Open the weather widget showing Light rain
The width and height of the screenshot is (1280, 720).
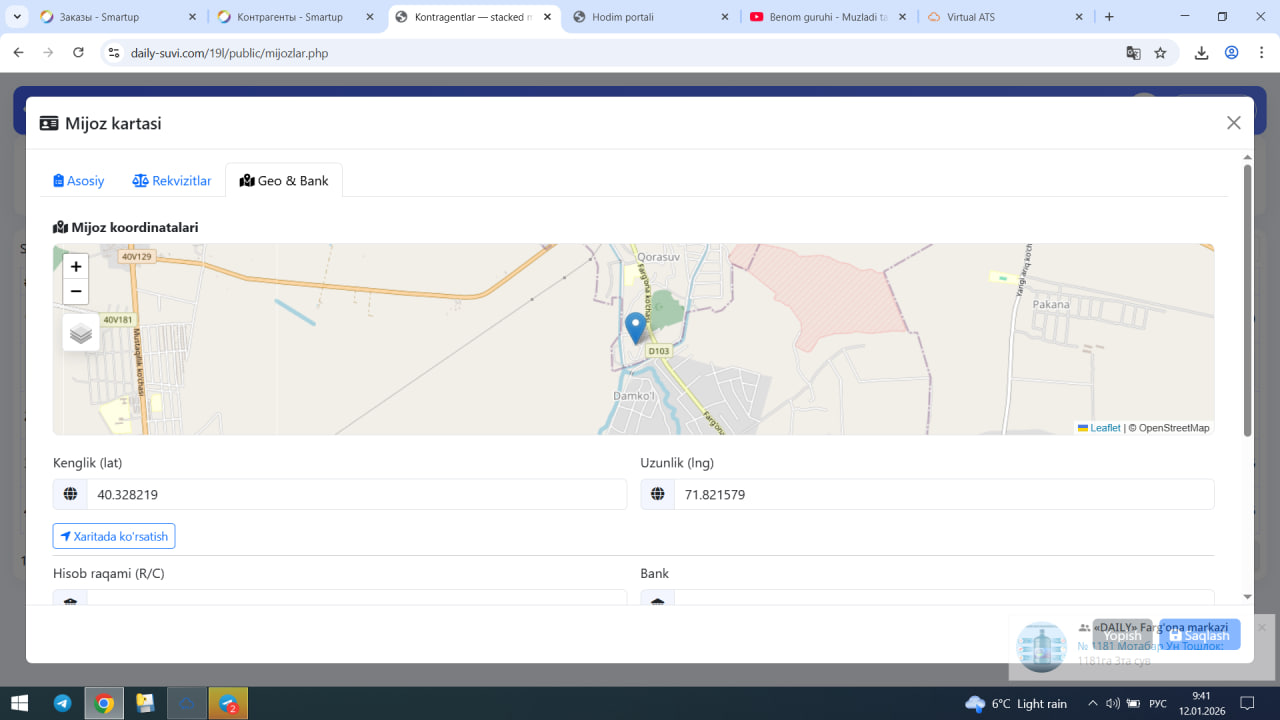(x=1016, y=704)
